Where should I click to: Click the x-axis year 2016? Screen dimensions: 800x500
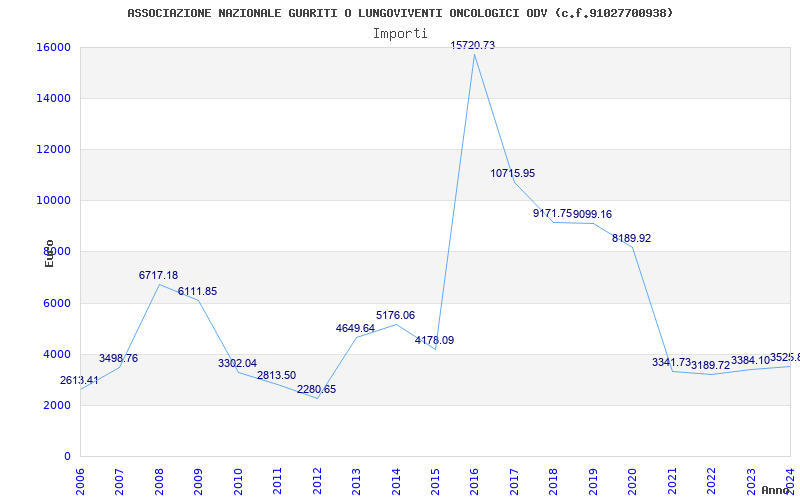click(474, 481)
